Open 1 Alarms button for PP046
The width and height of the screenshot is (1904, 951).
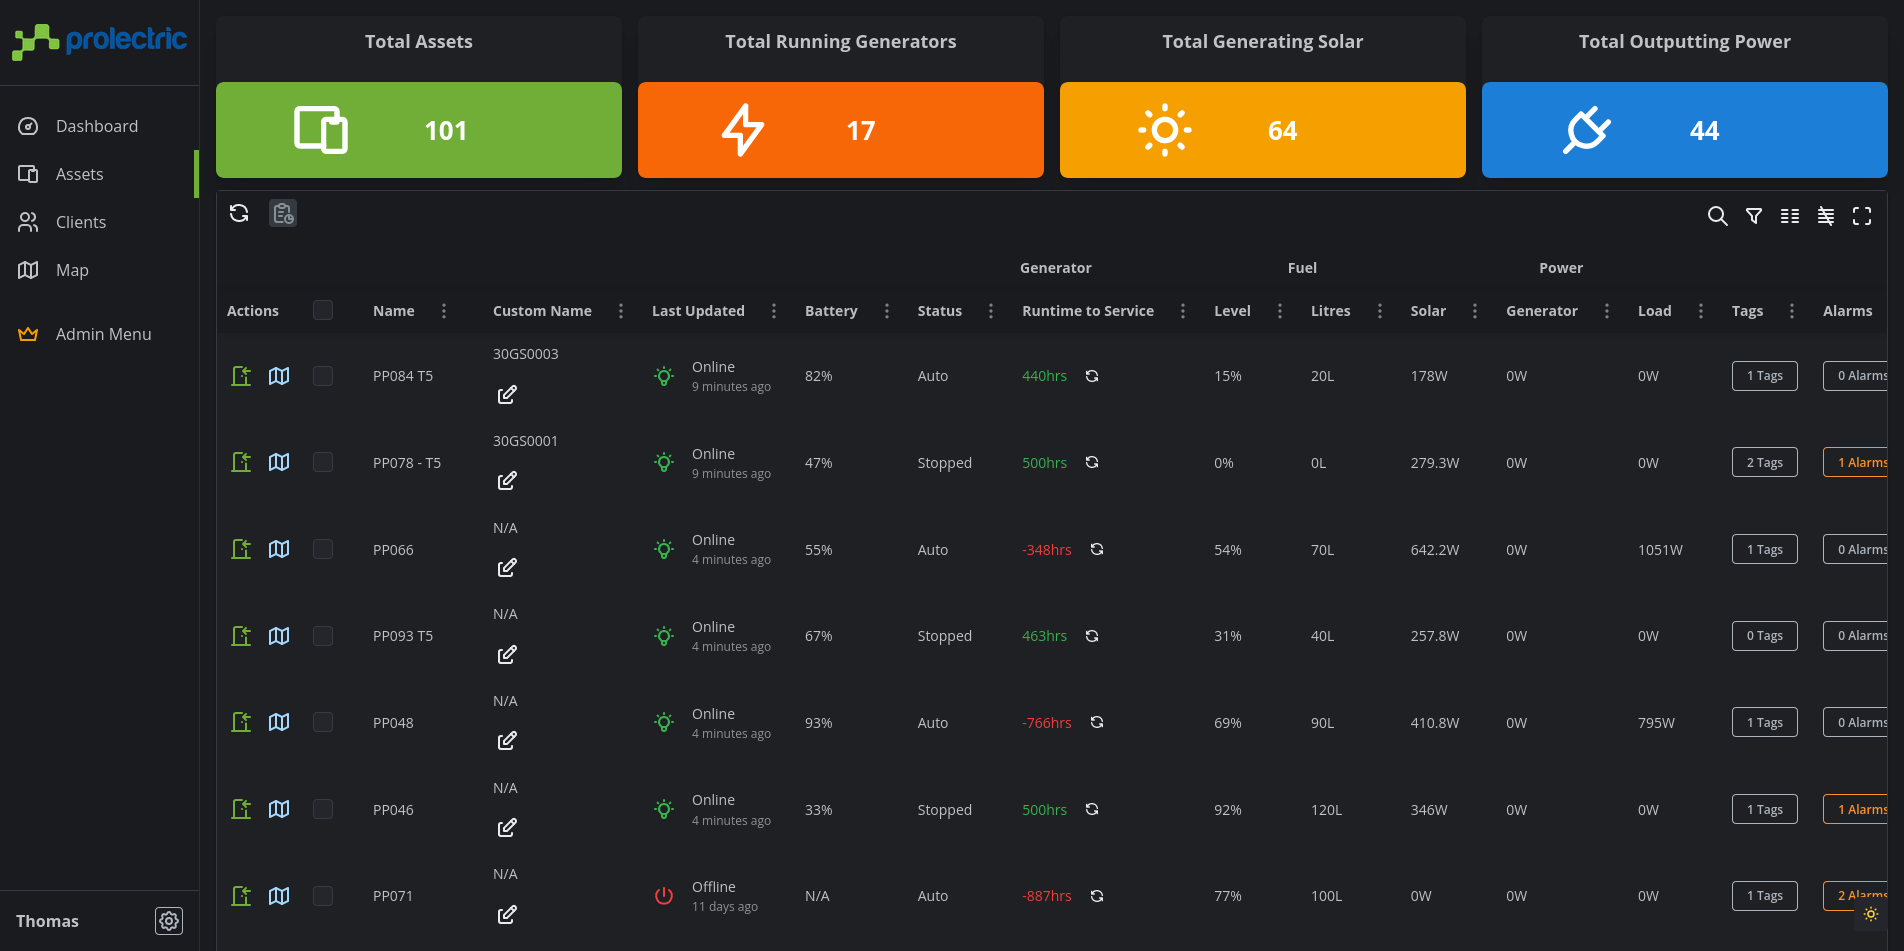1858,809
